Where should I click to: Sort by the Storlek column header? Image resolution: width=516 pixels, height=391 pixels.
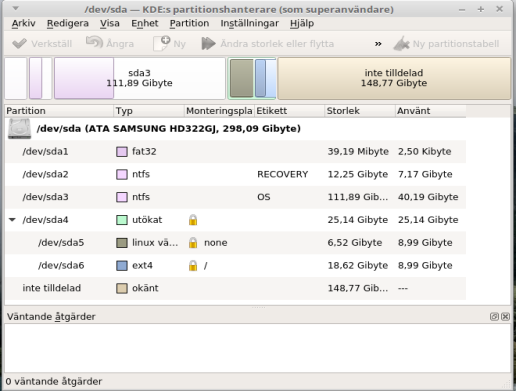coord(360,111)
